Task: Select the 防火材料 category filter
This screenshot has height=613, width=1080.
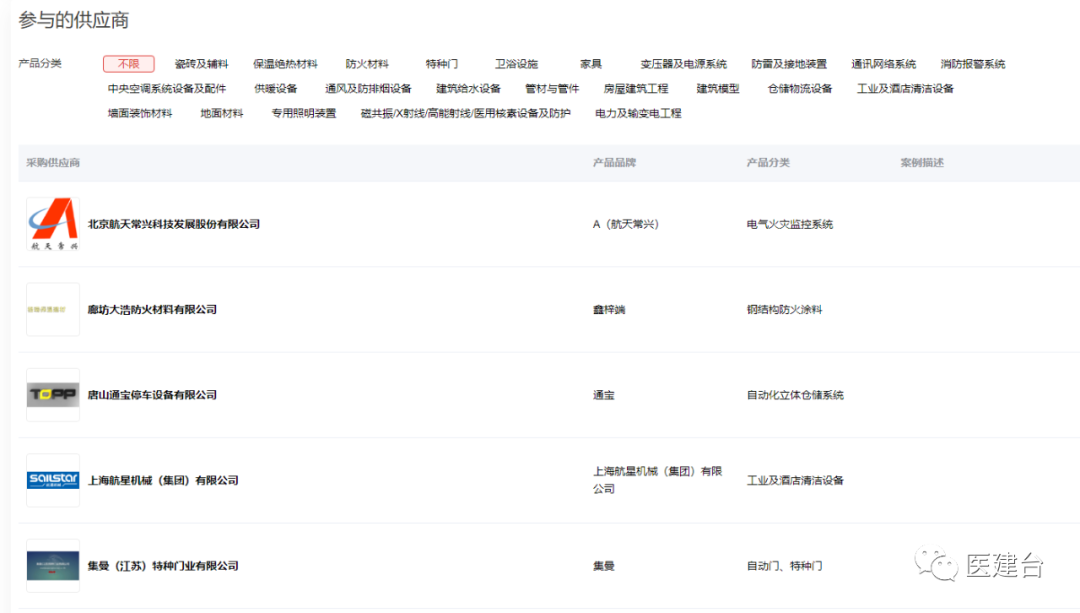Action: [x=366, y=62]
